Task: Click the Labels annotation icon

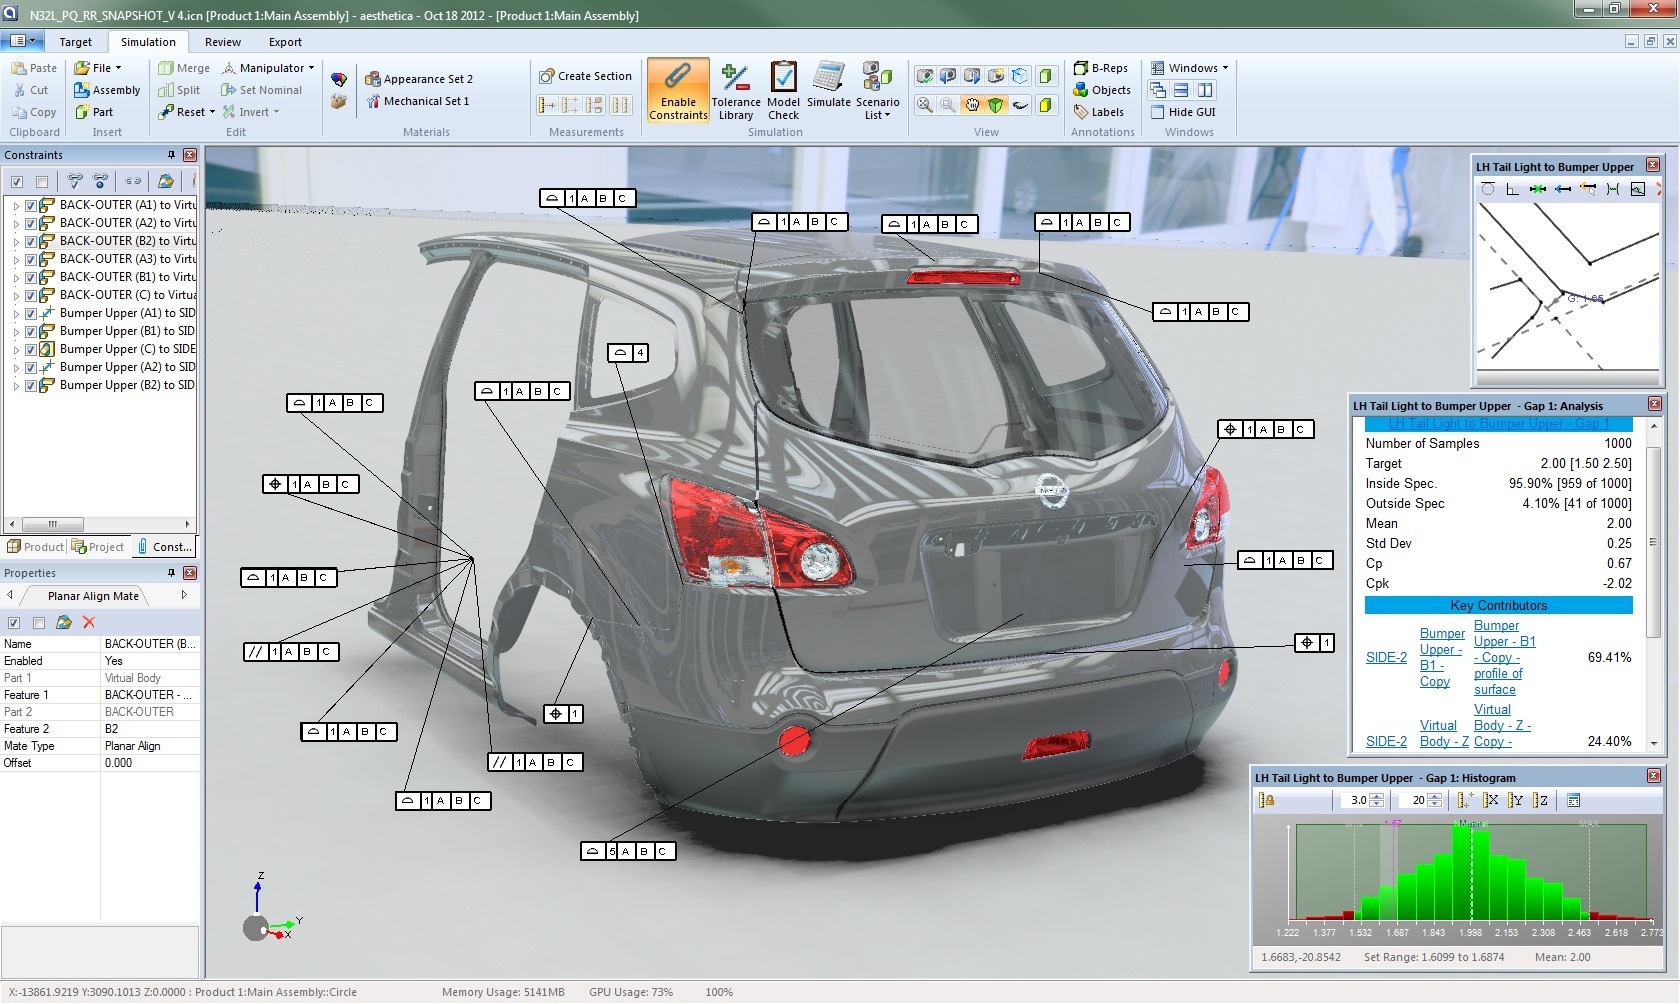Action: coord(1081,112)
